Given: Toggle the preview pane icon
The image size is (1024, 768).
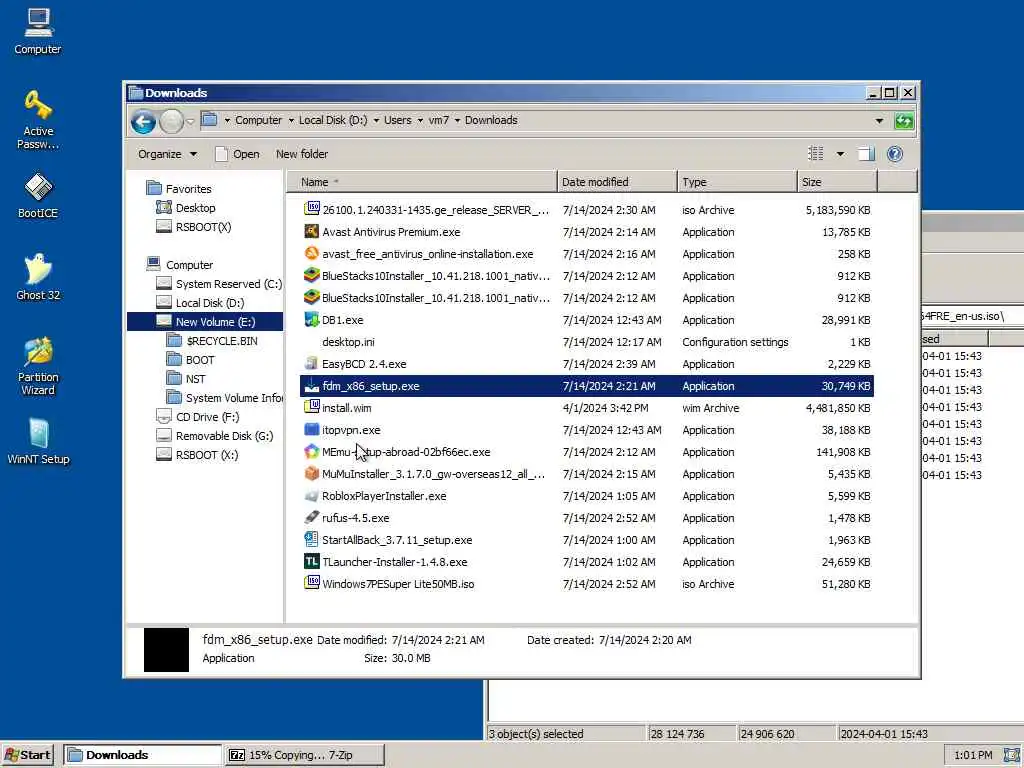Looking at the screenshot, I should pos(866,154).
